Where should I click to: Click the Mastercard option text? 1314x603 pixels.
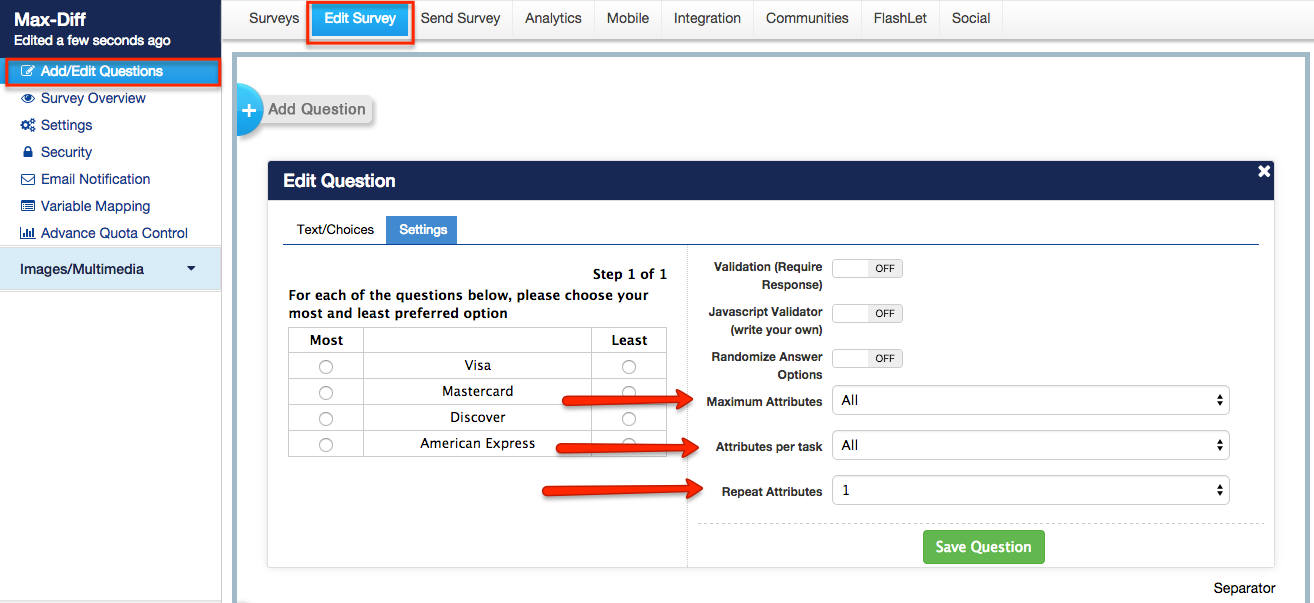pyautogui.click(x=478, y=392)
